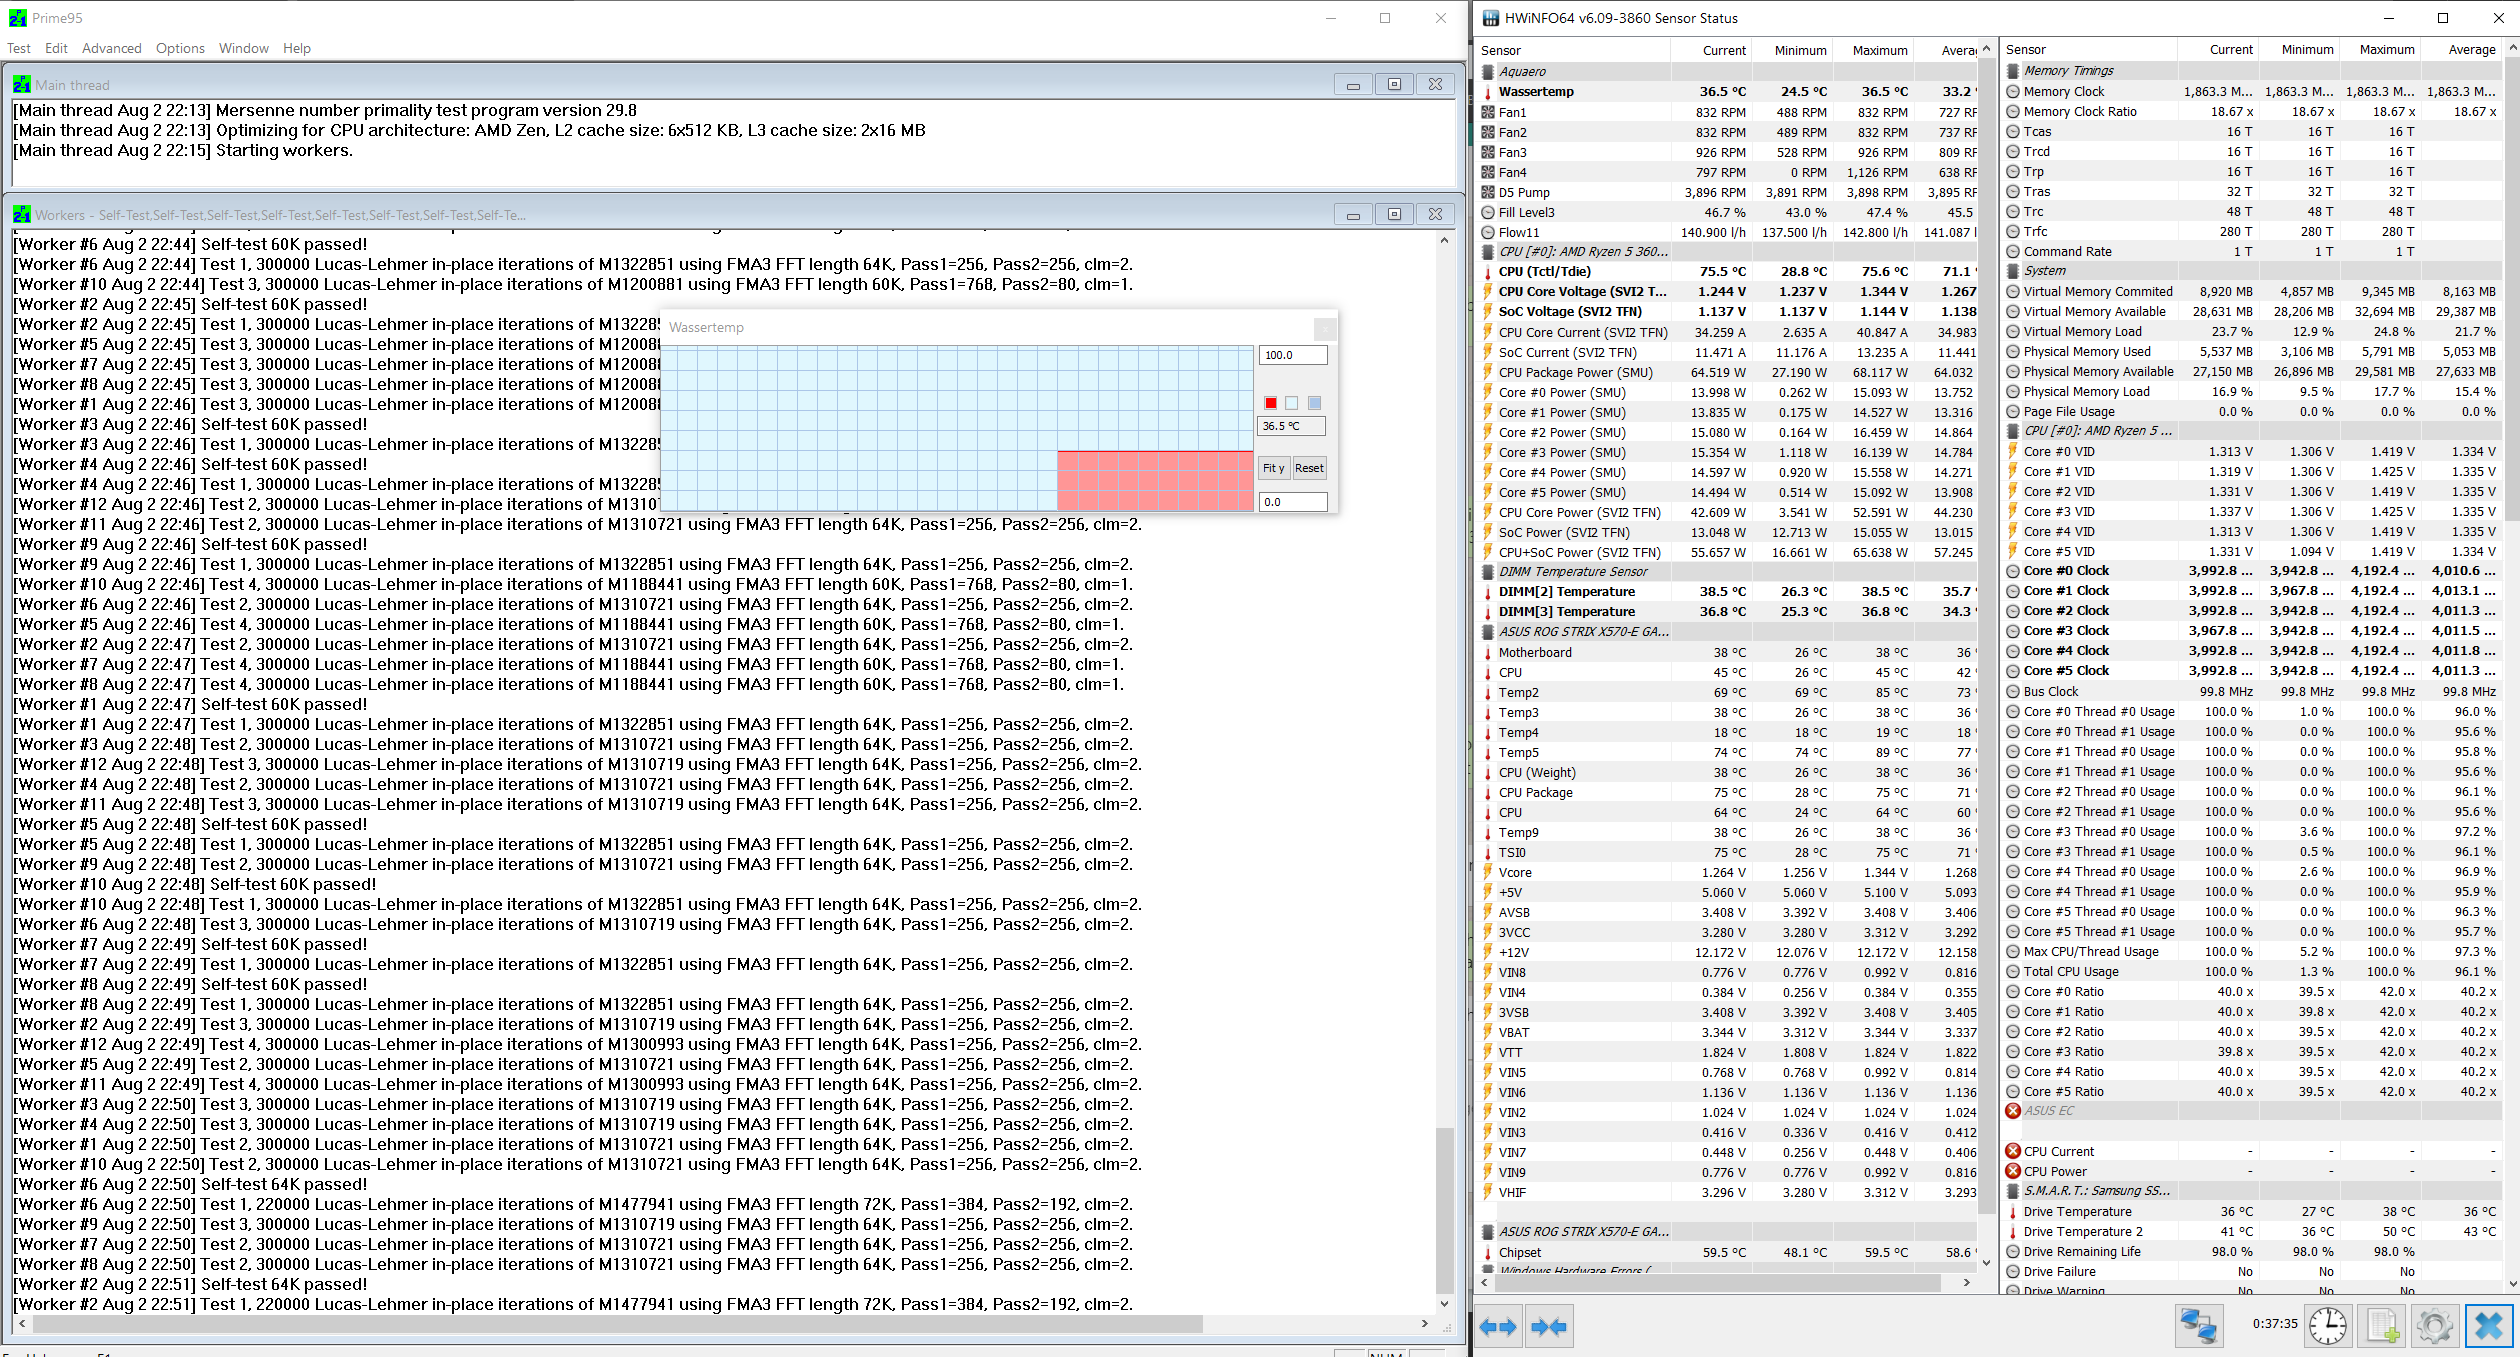The height and width of the screenshot is (1357, 2520).
Task: Collapse the DIMM Temperature Sensor group
Action: [1573, 572]
